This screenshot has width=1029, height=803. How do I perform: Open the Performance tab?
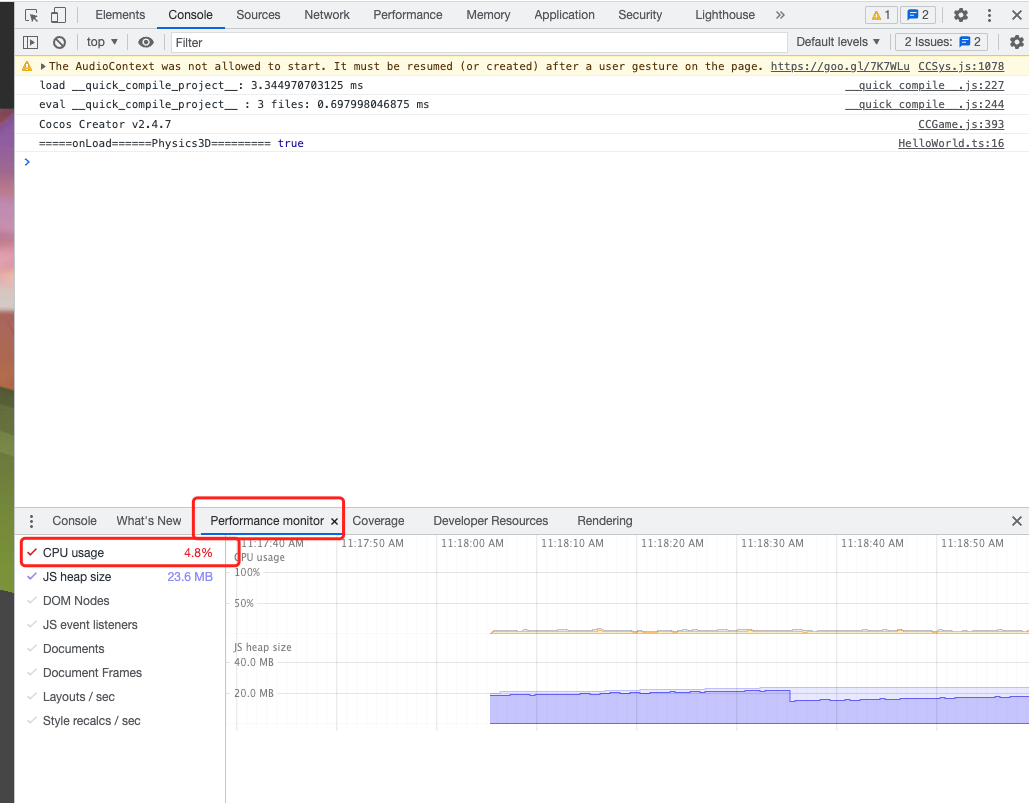tap(408, 15)
